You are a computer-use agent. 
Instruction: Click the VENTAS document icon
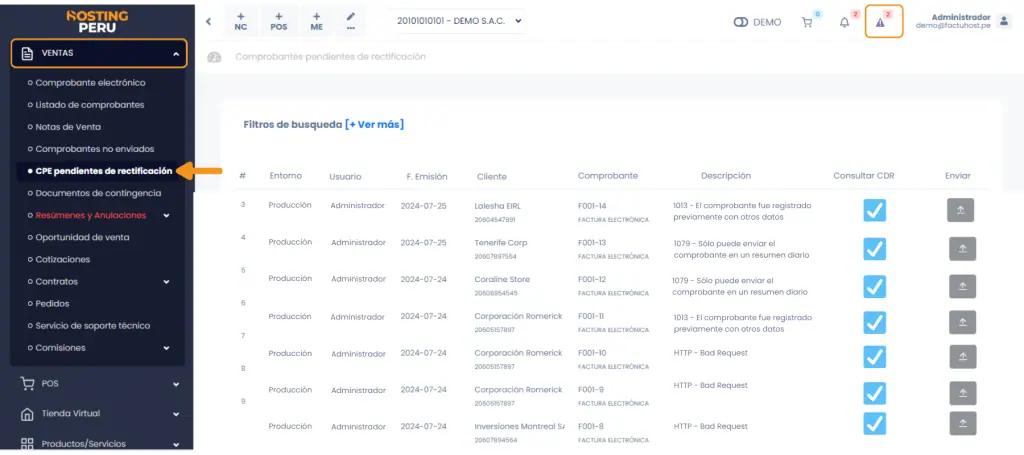(27, 54)
